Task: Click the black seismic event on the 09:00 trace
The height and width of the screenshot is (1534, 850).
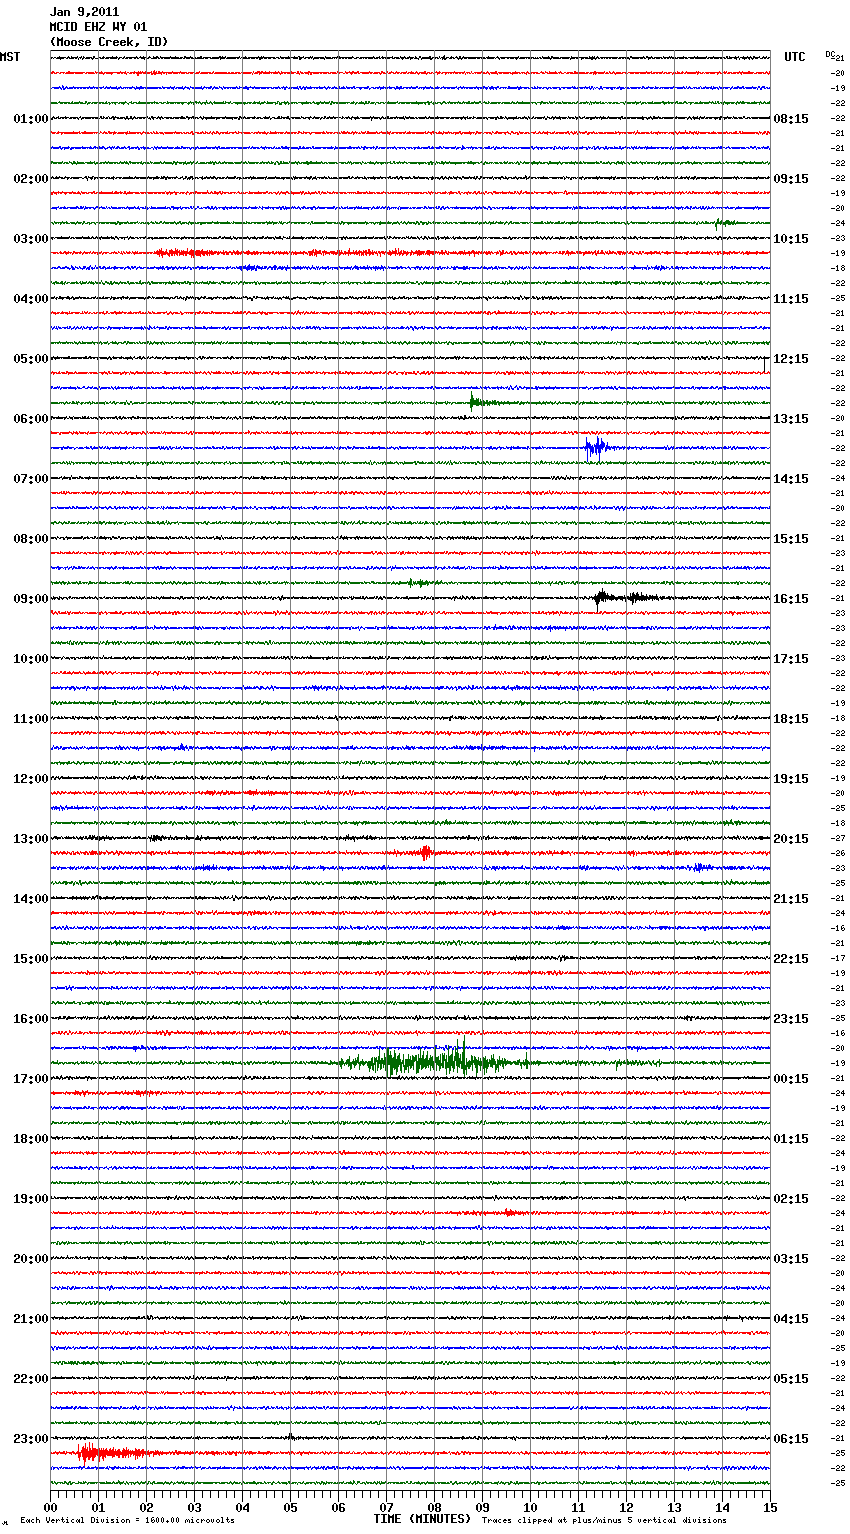Action: tap(628, 598)
